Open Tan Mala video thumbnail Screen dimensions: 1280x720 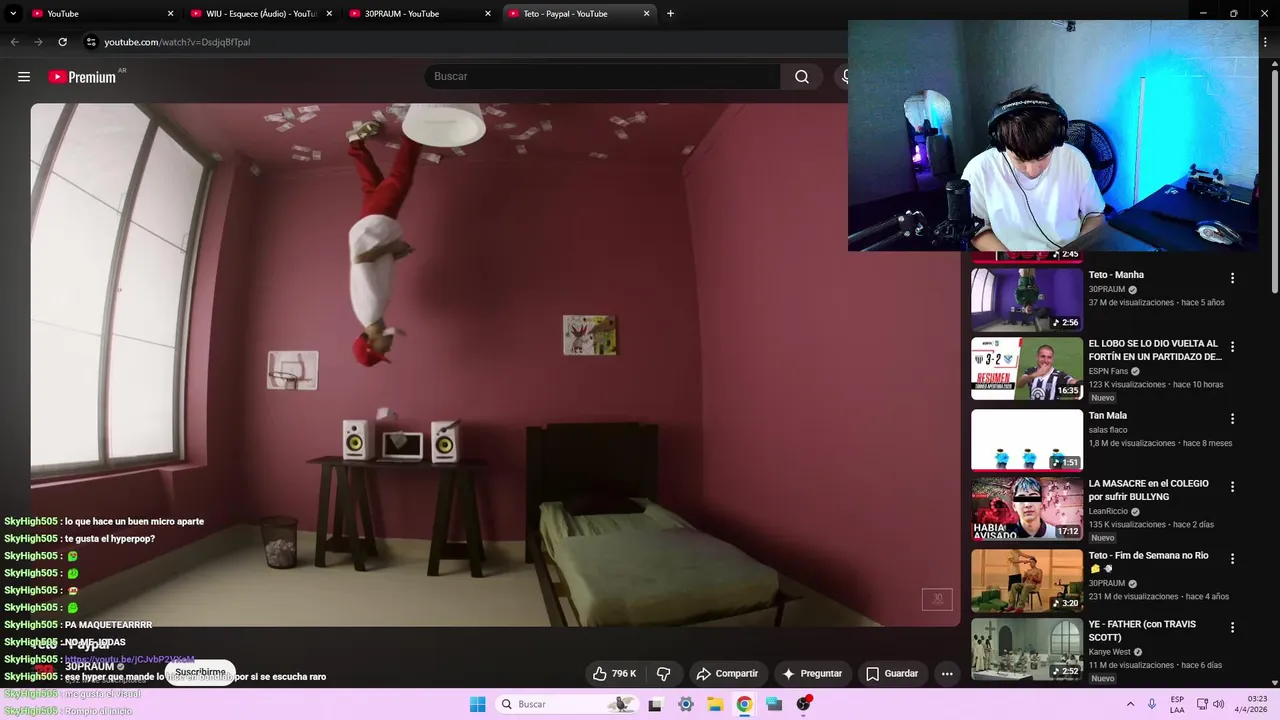coord(1027,440)
